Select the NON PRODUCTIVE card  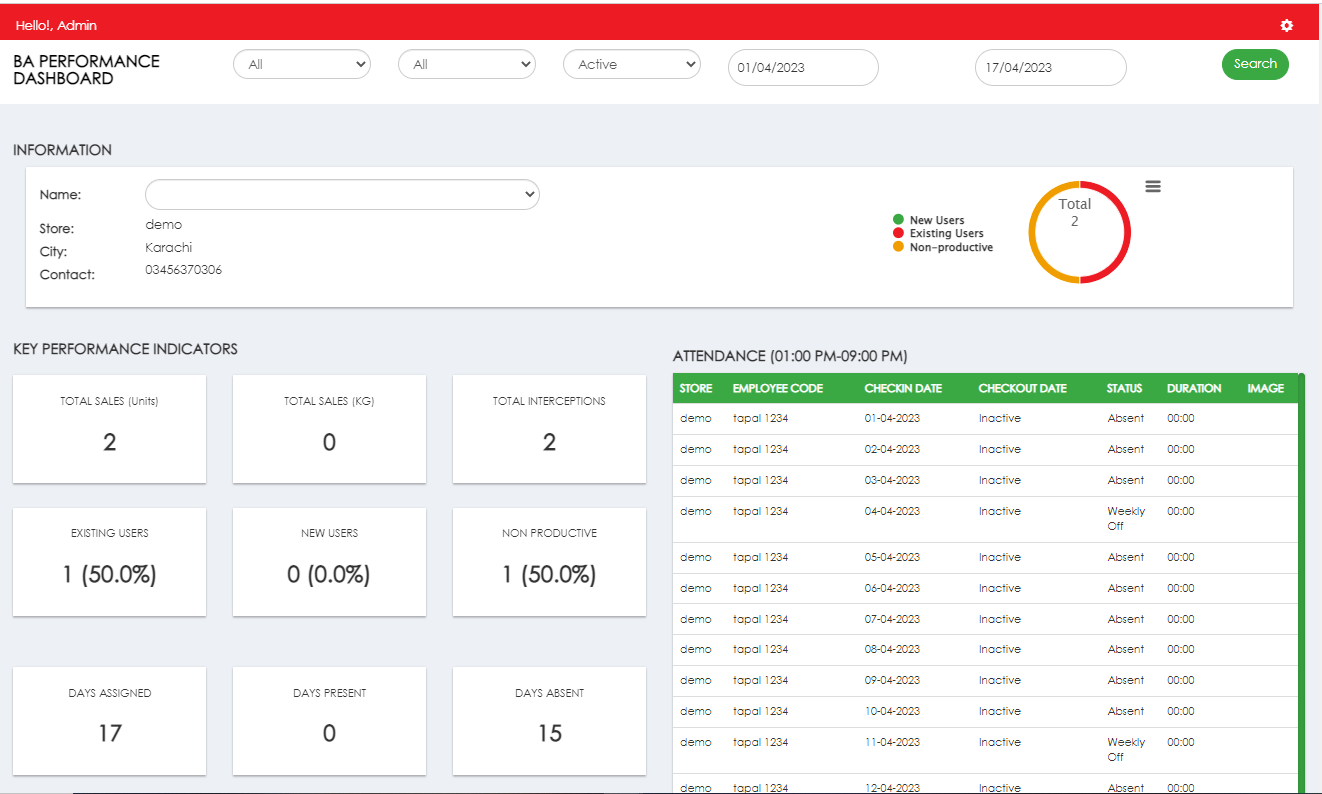pos(549,562)
